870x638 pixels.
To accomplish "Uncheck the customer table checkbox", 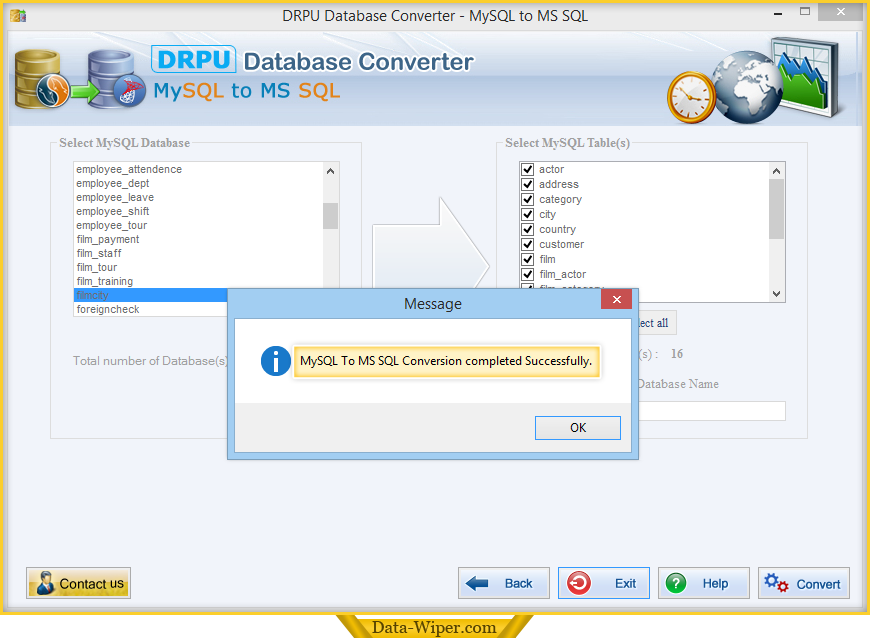I will point(527,245).
